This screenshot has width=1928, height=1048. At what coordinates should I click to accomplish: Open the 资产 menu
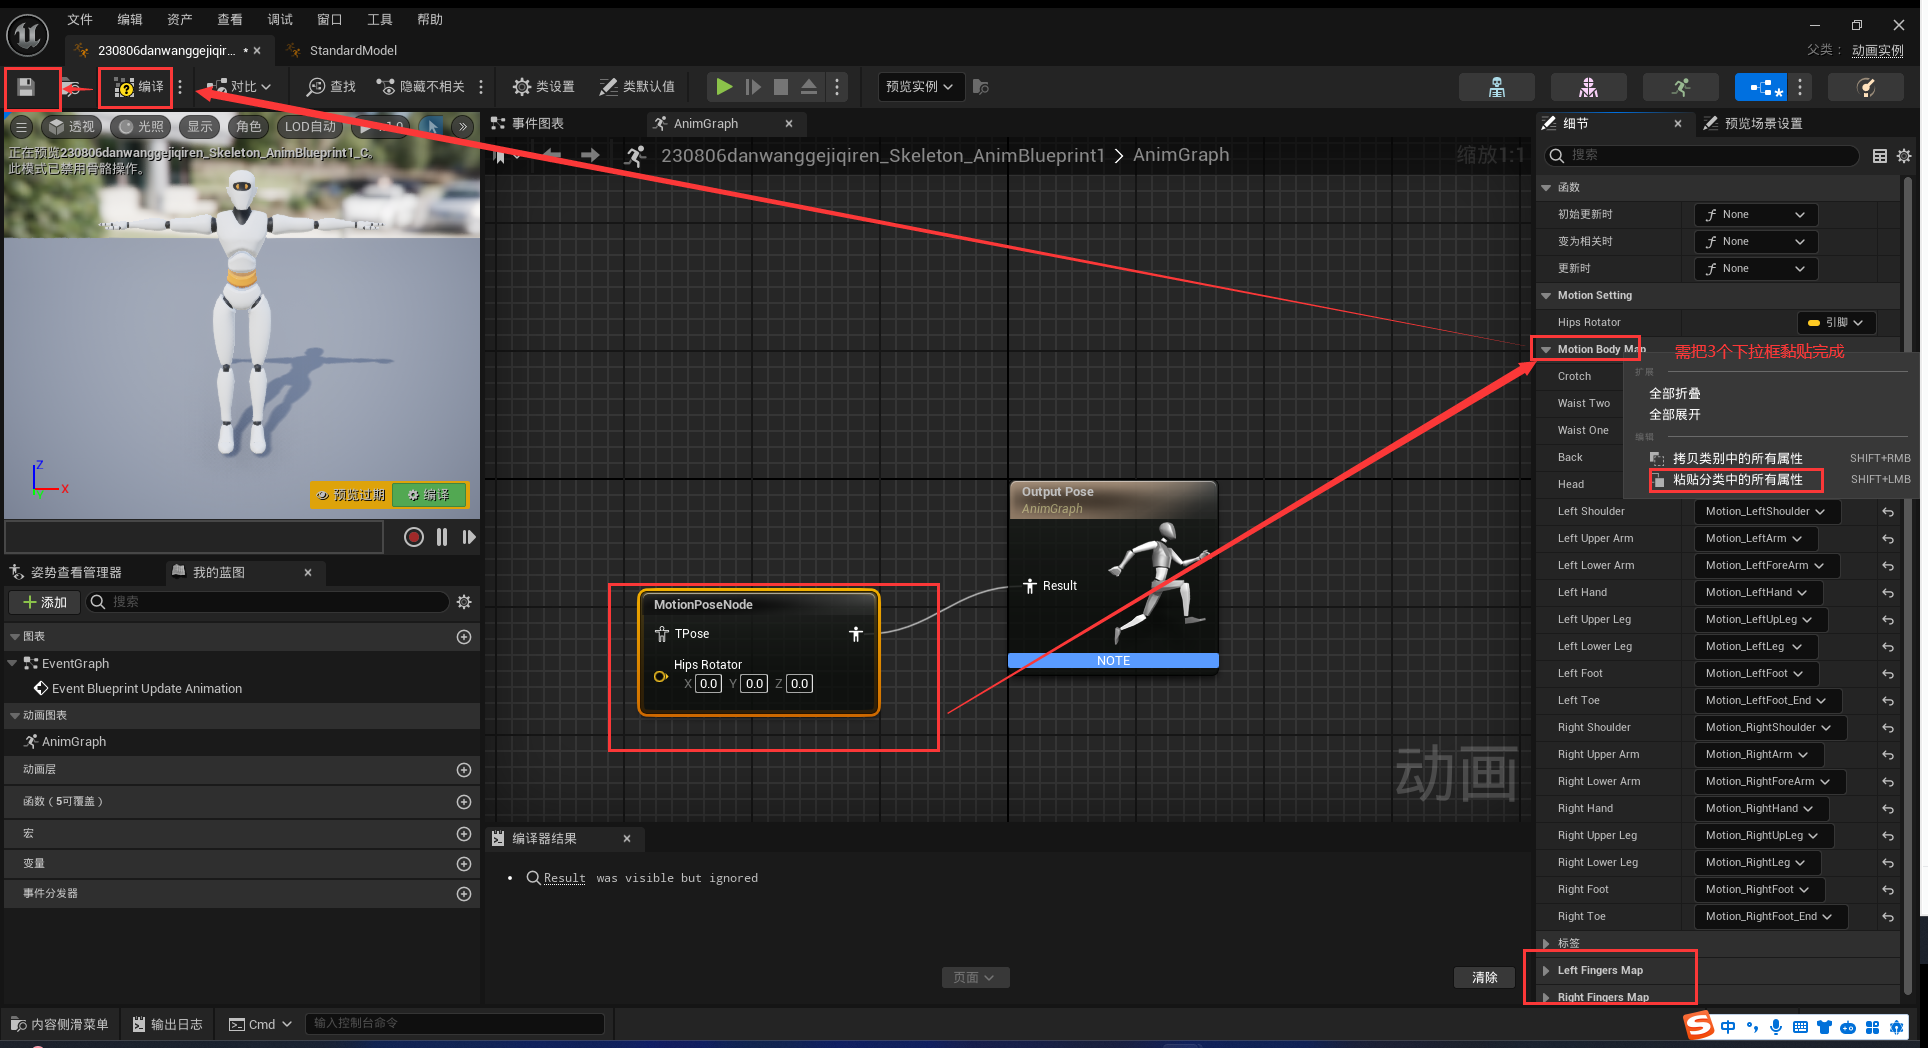pyautogui.click(x=179, y=19)
